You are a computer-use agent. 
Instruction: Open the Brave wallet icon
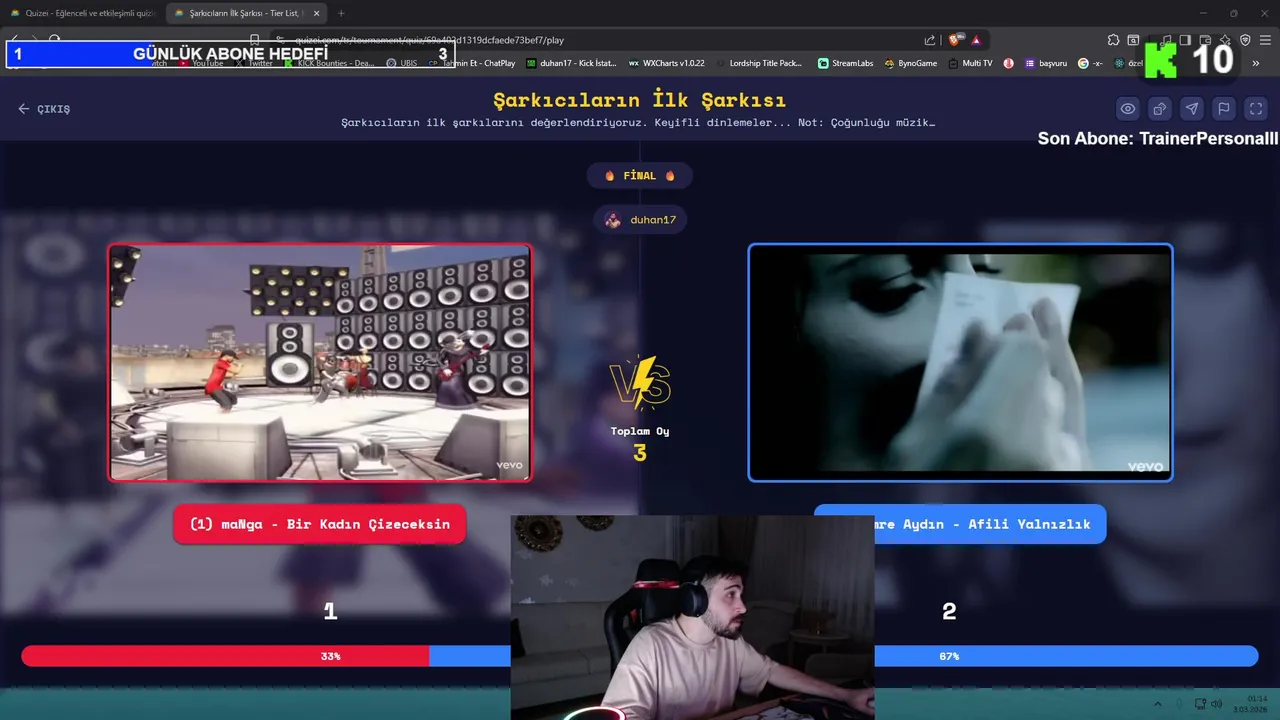1205,40
